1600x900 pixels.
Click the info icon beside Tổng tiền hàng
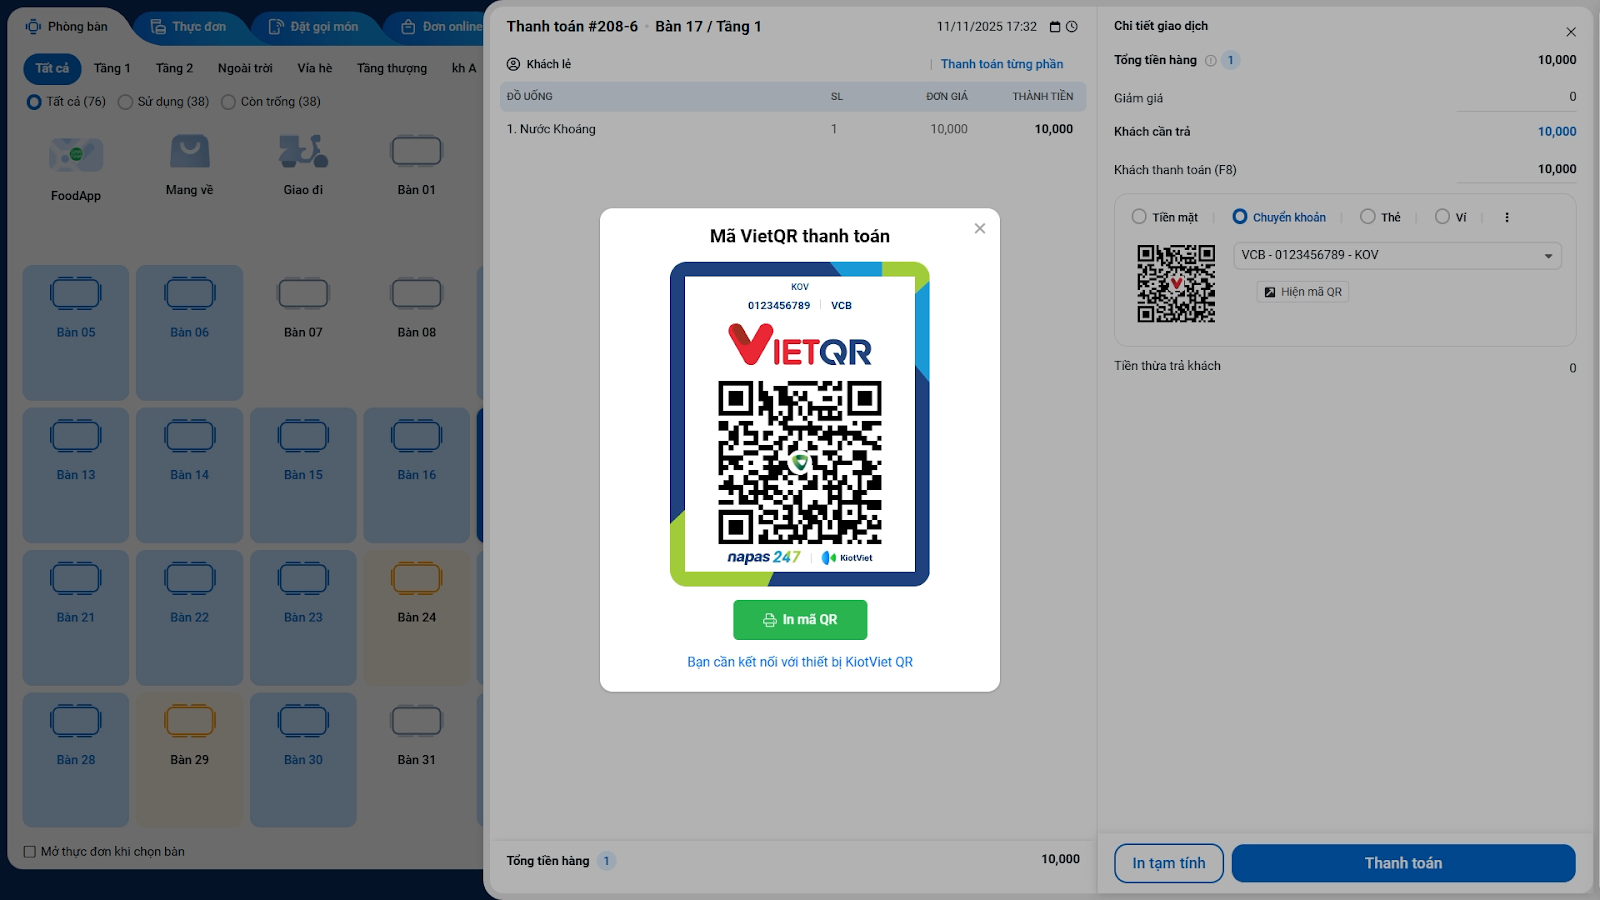(1211, 60)
